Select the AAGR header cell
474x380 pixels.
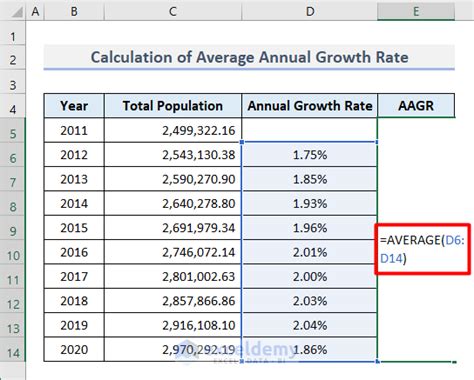416,106
